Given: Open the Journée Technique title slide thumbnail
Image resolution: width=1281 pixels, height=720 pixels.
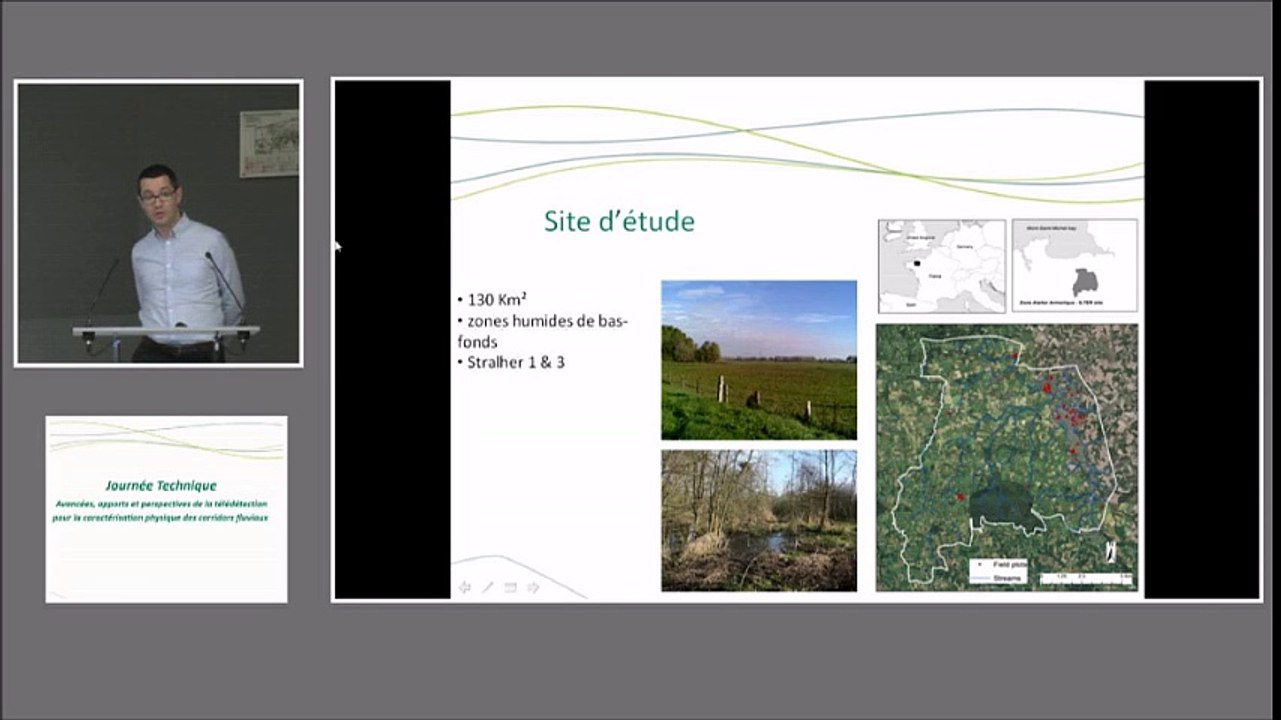Looking at the screenshot, I should [x=166, y=509].
